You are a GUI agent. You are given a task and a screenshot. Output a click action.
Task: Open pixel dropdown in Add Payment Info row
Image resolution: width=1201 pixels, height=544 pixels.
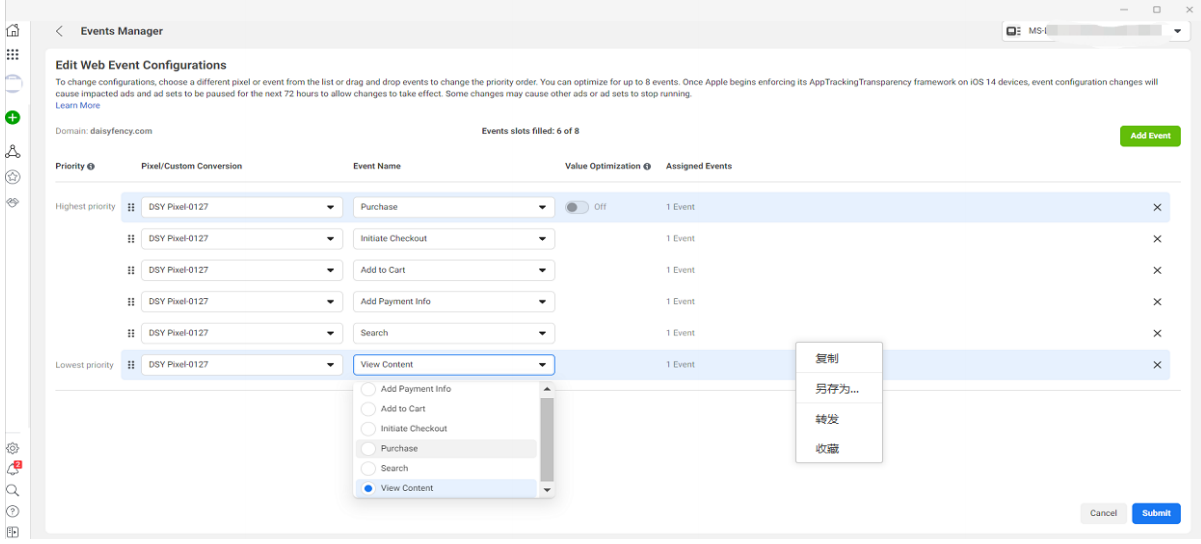coord(241,301)
